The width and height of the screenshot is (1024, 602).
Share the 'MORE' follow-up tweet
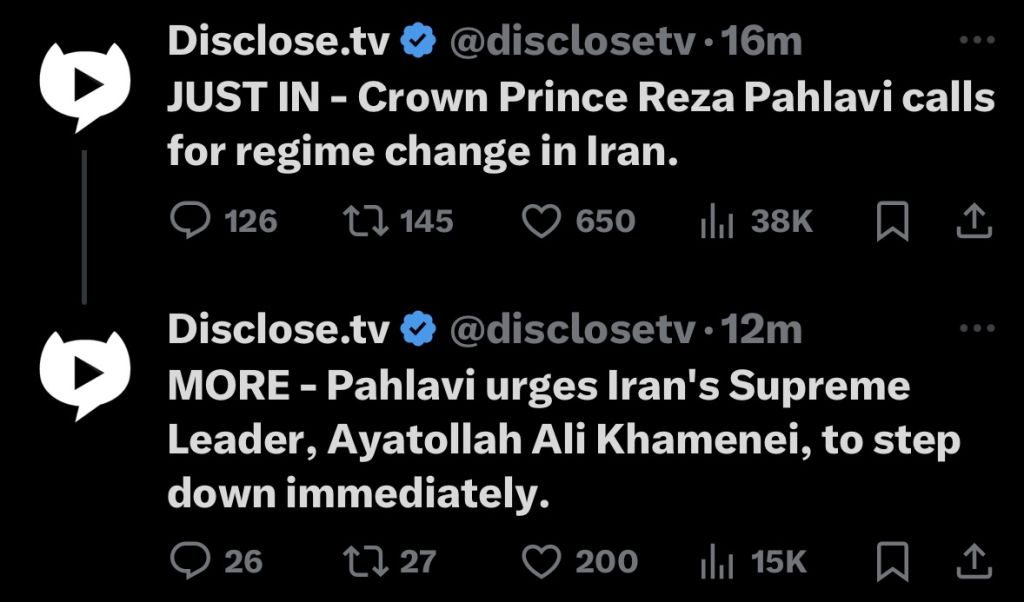(x=974, y=562)
